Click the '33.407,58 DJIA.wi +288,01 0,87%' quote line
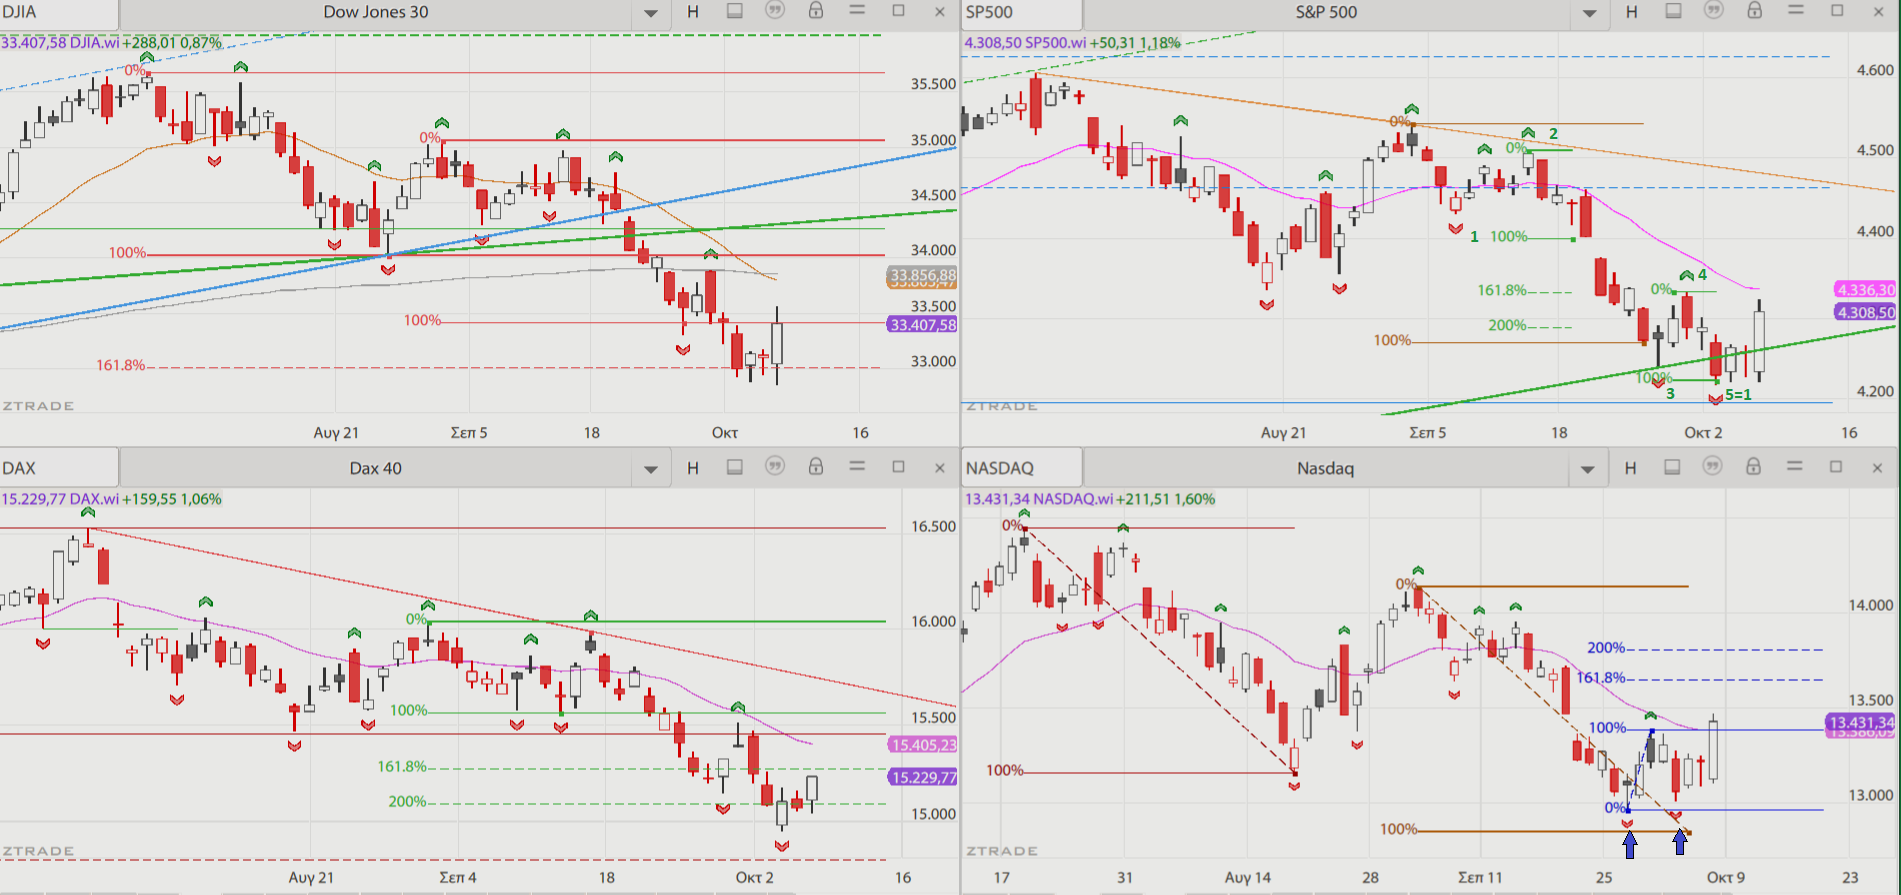 [112, 43]
